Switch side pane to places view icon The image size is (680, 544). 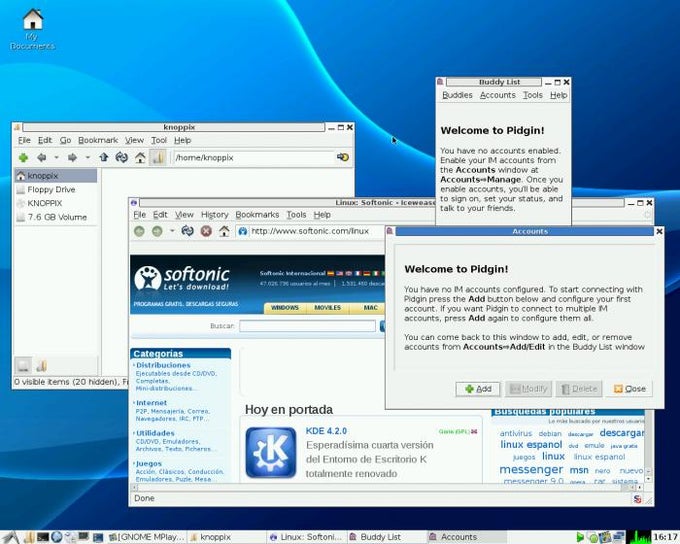pos(24,365)
